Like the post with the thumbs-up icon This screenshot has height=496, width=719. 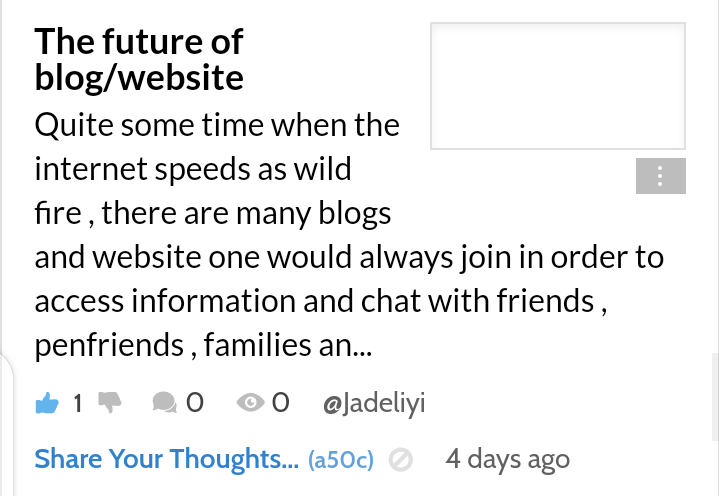[47, 403]
